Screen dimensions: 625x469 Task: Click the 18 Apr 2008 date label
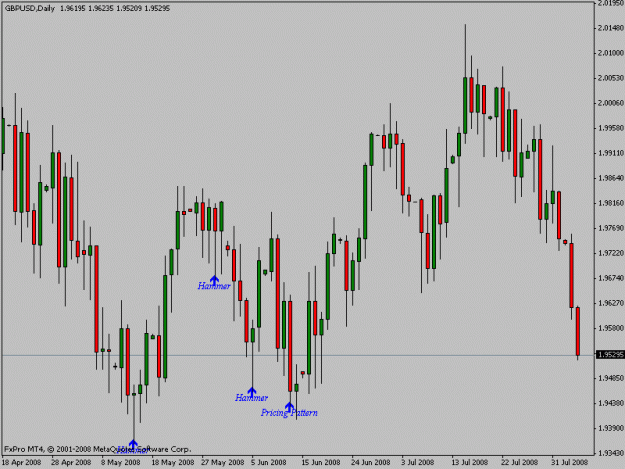pos(22,462)
